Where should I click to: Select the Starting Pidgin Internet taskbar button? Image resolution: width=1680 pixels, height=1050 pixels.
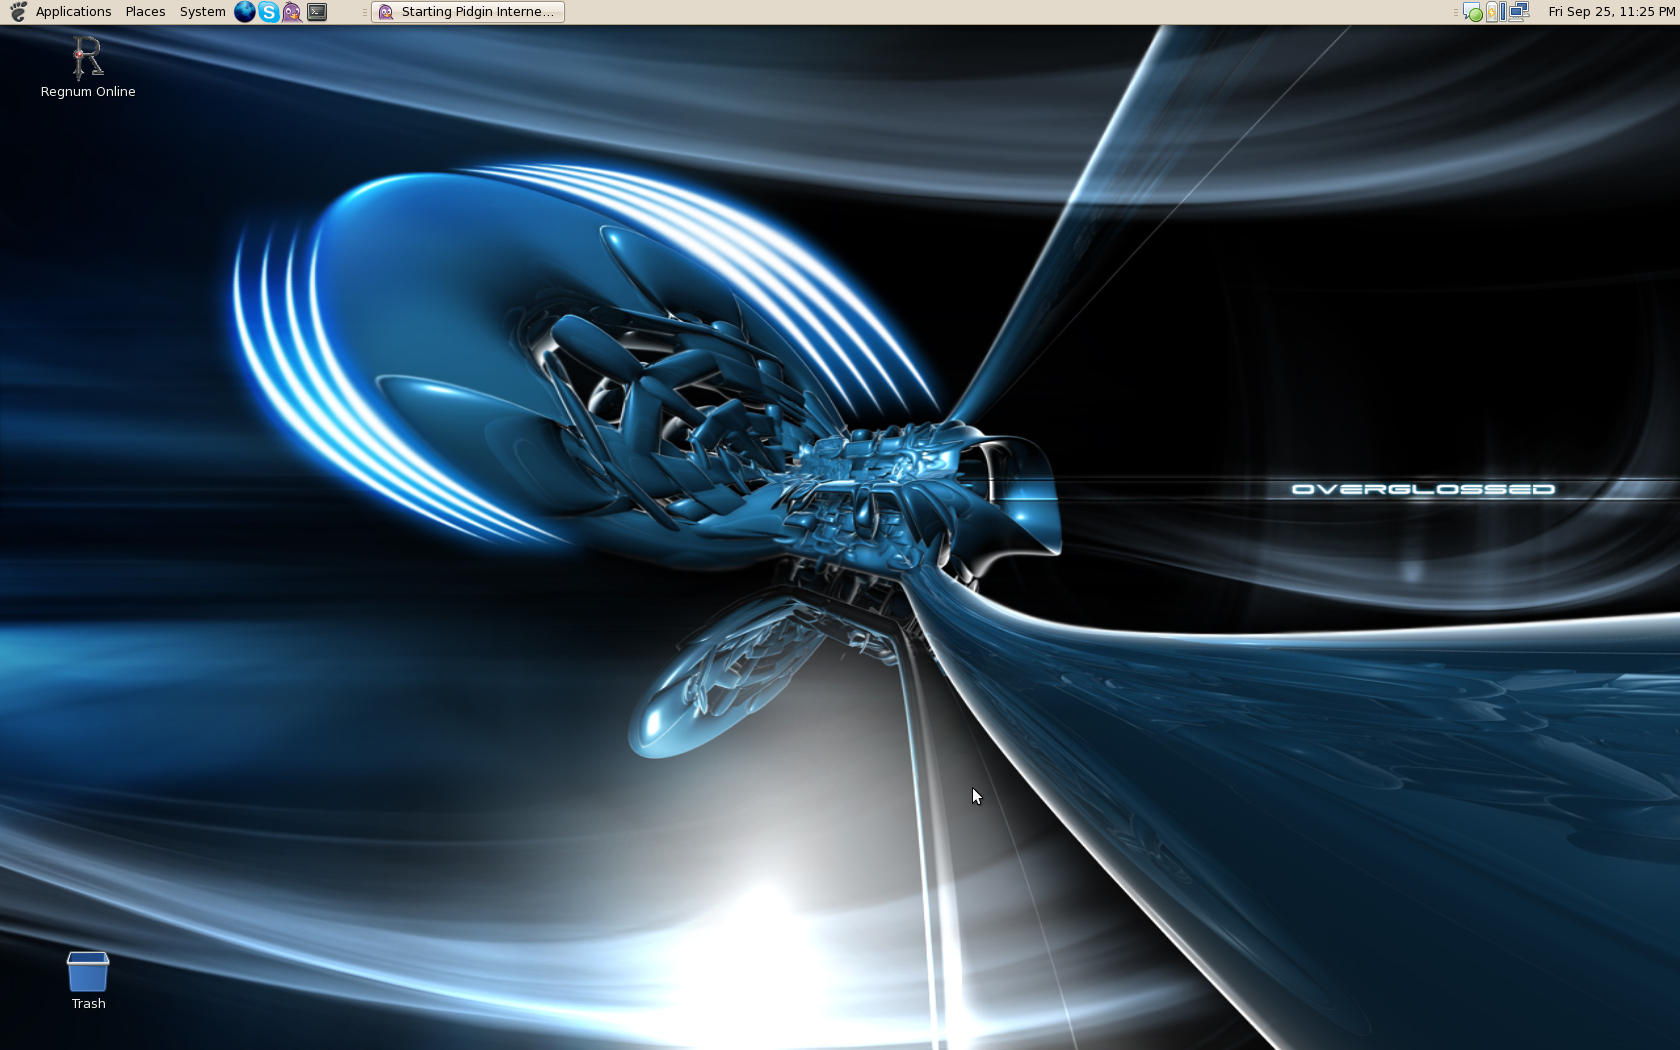[468, 12]
